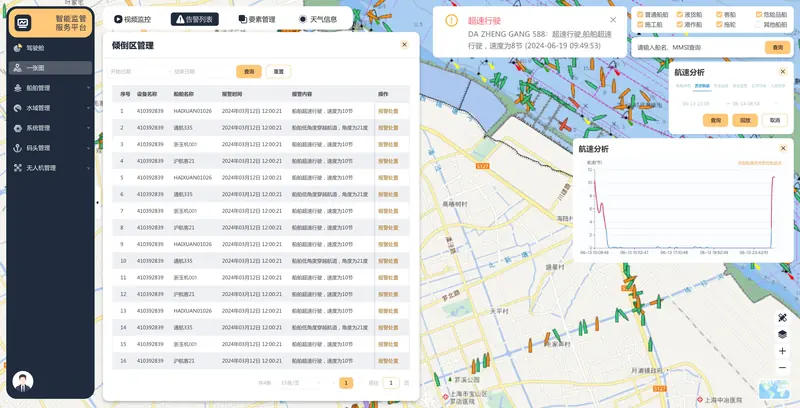Dismiss the 超速行驶 alert notification
Viewport: 800px width, 408px height.
pyautogui.click(x=613, y=20)
